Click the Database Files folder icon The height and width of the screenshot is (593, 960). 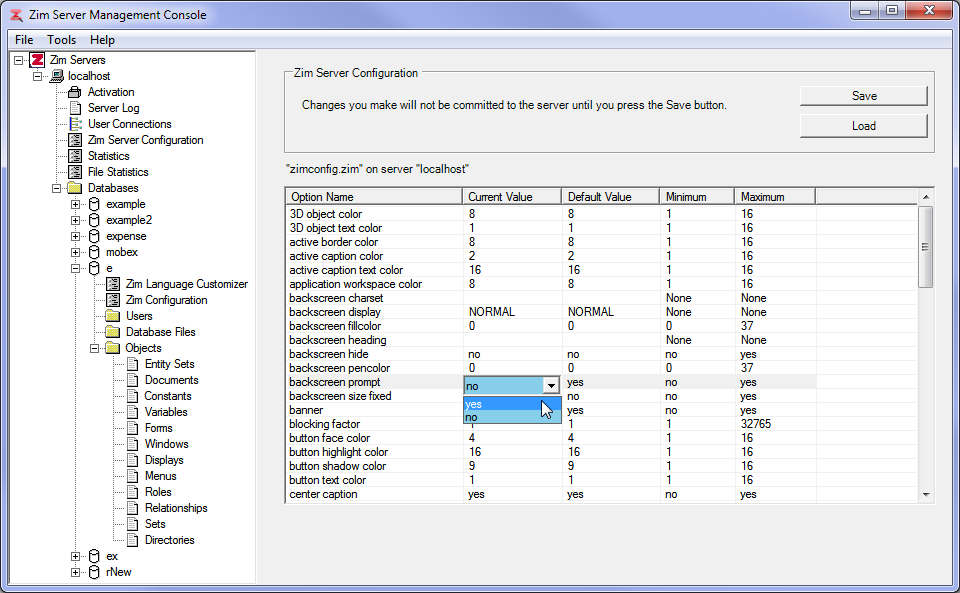pos(113,332)
